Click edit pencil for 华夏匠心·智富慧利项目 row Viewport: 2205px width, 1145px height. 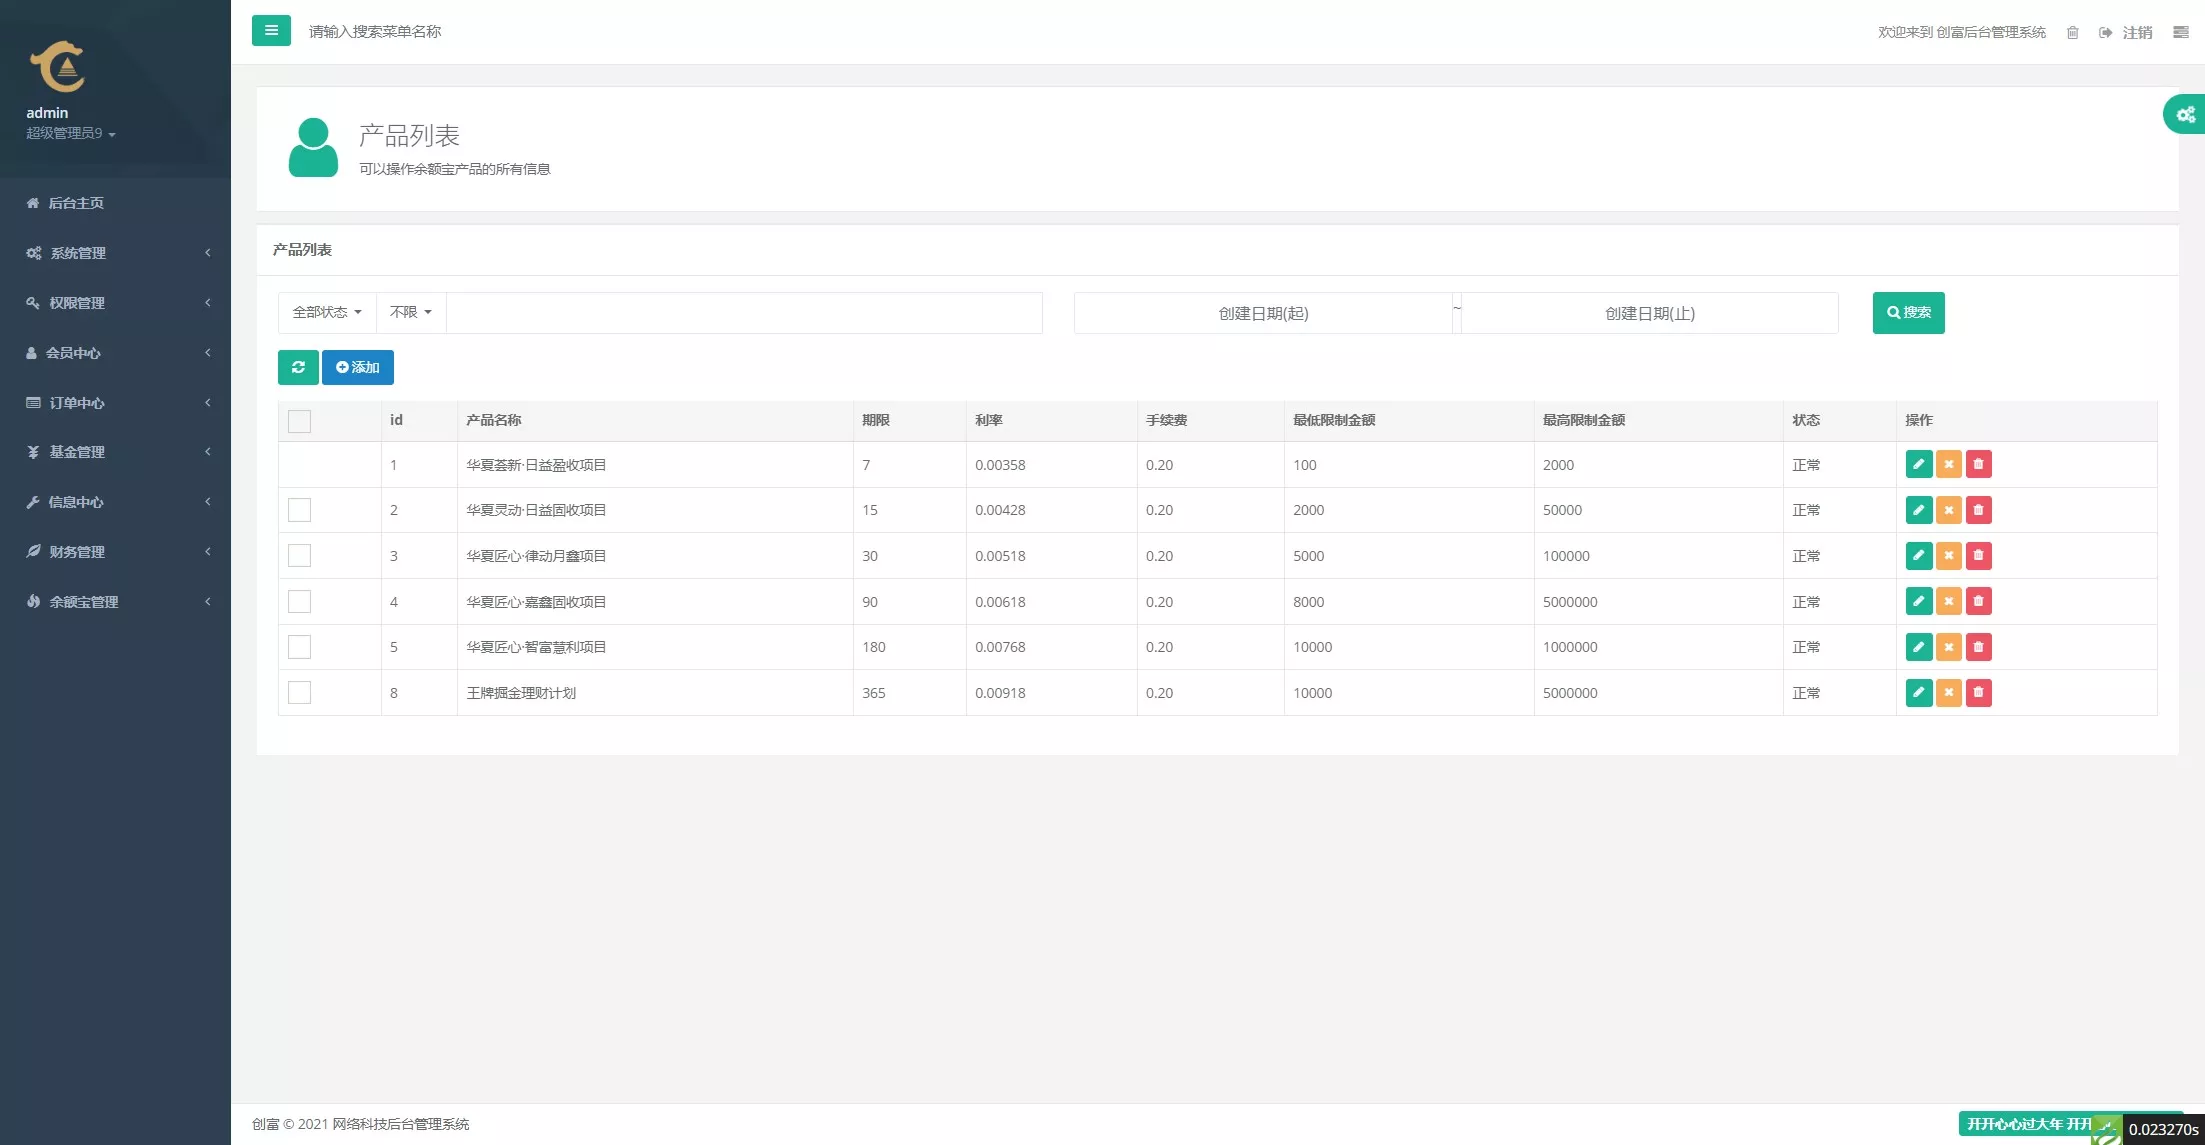[1918, 647]
